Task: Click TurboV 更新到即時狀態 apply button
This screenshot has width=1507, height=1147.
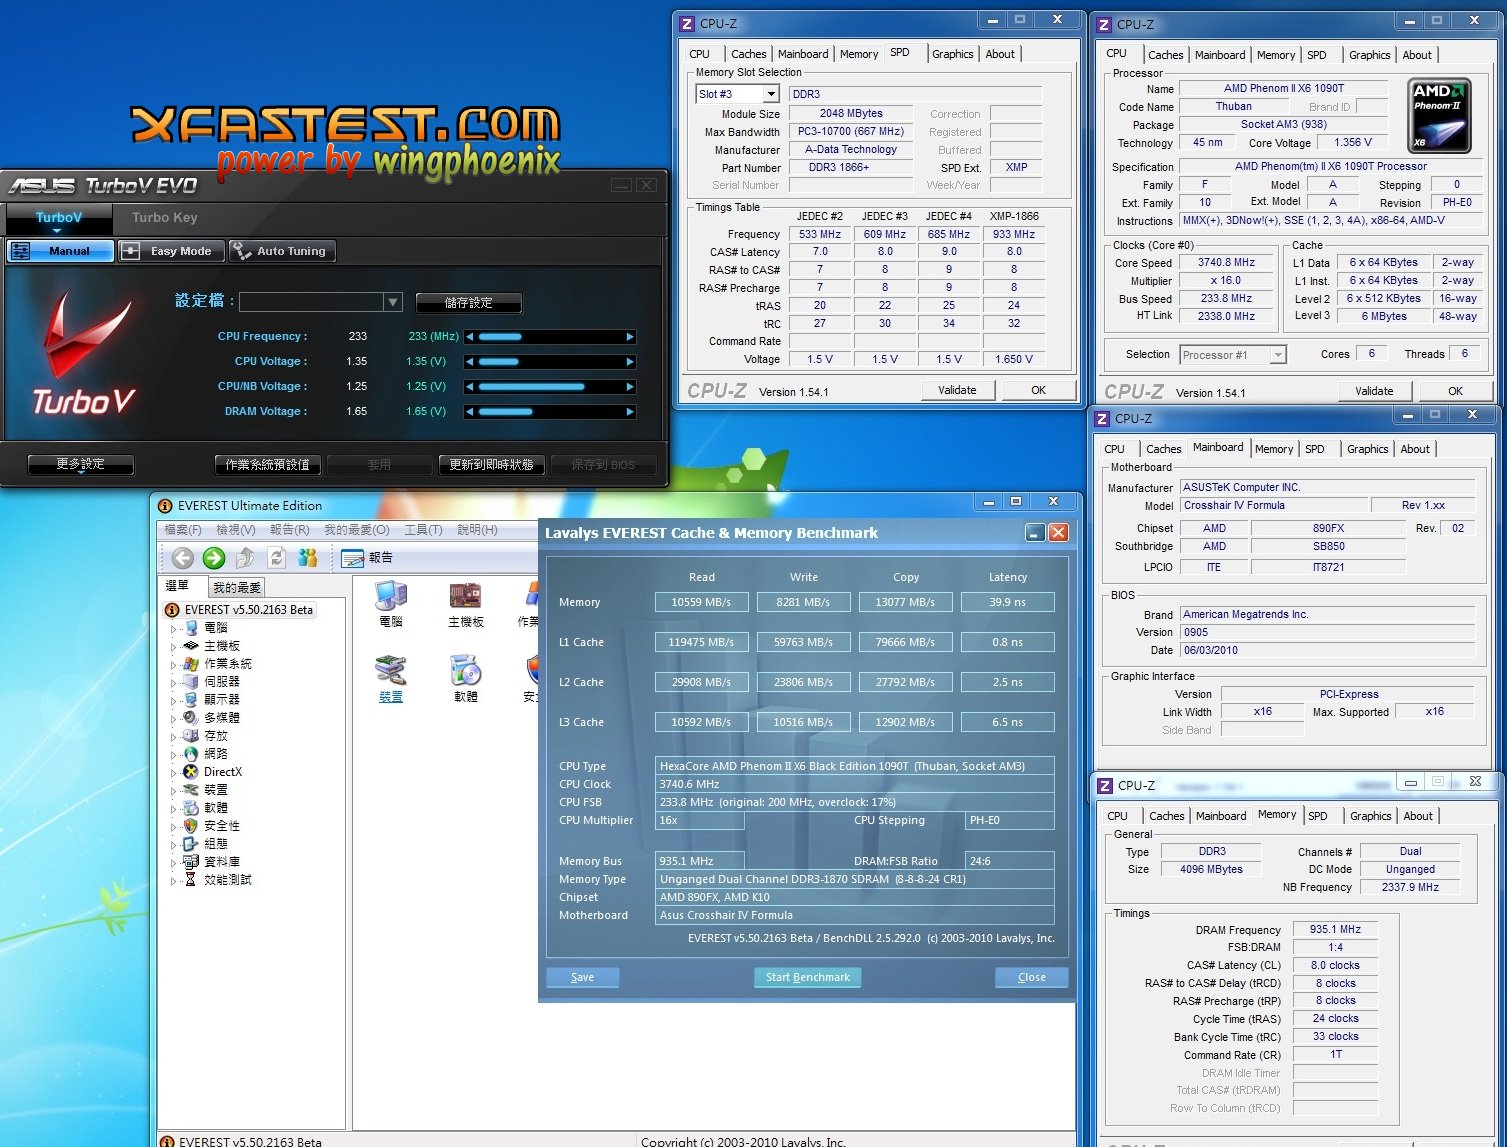Action: (491, 464)
